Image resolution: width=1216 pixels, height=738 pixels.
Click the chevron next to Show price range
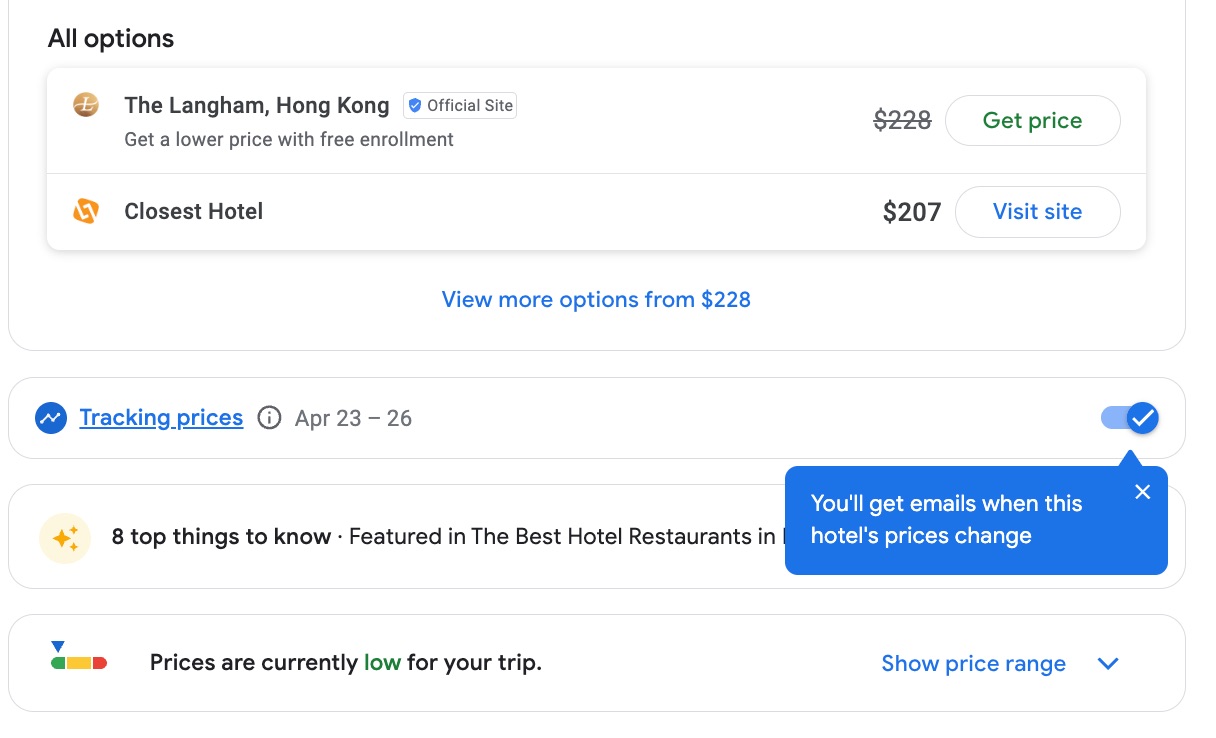[x=1108, y=663]
